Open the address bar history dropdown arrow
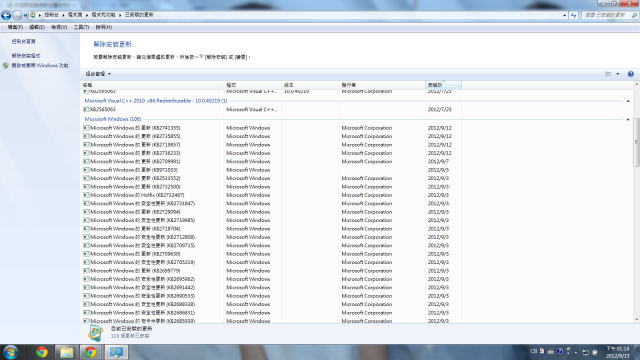This screenshot has width=640, height=360. [564, 15]
